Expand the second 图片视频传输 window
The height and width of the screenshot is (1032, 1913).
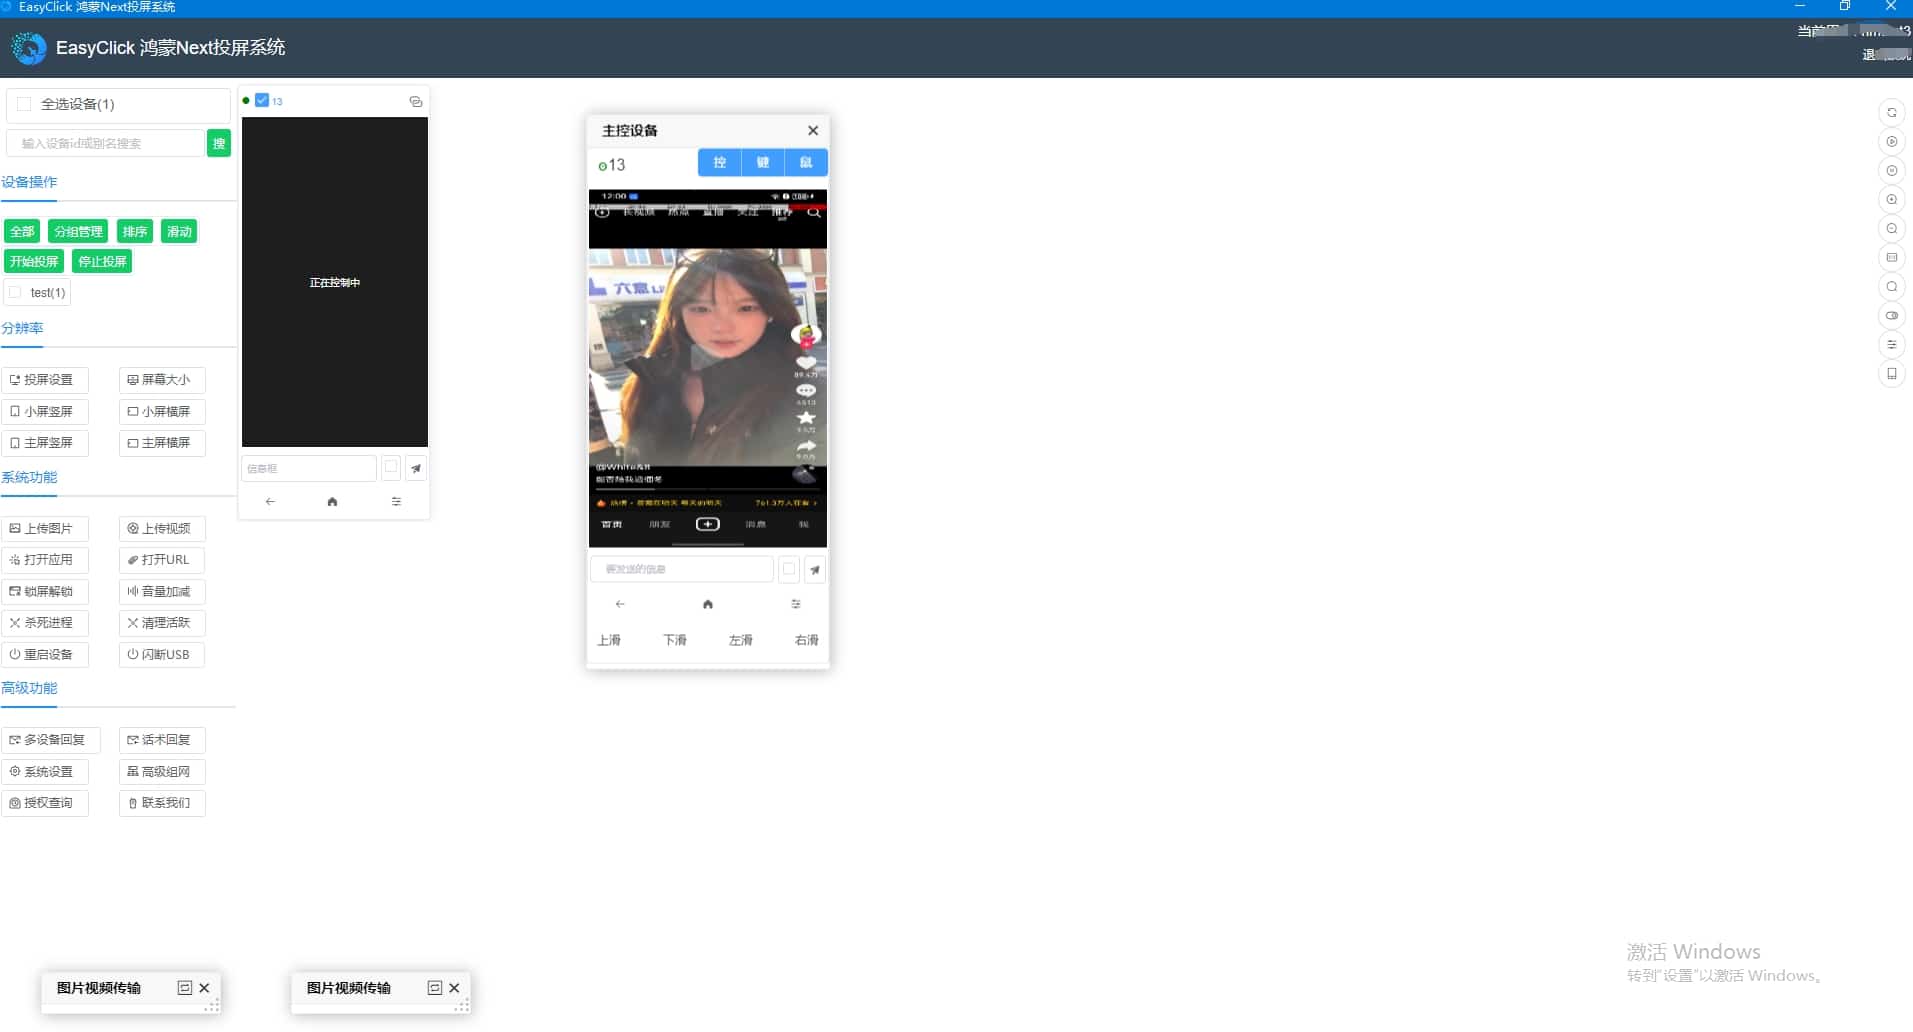click(434, 988)
